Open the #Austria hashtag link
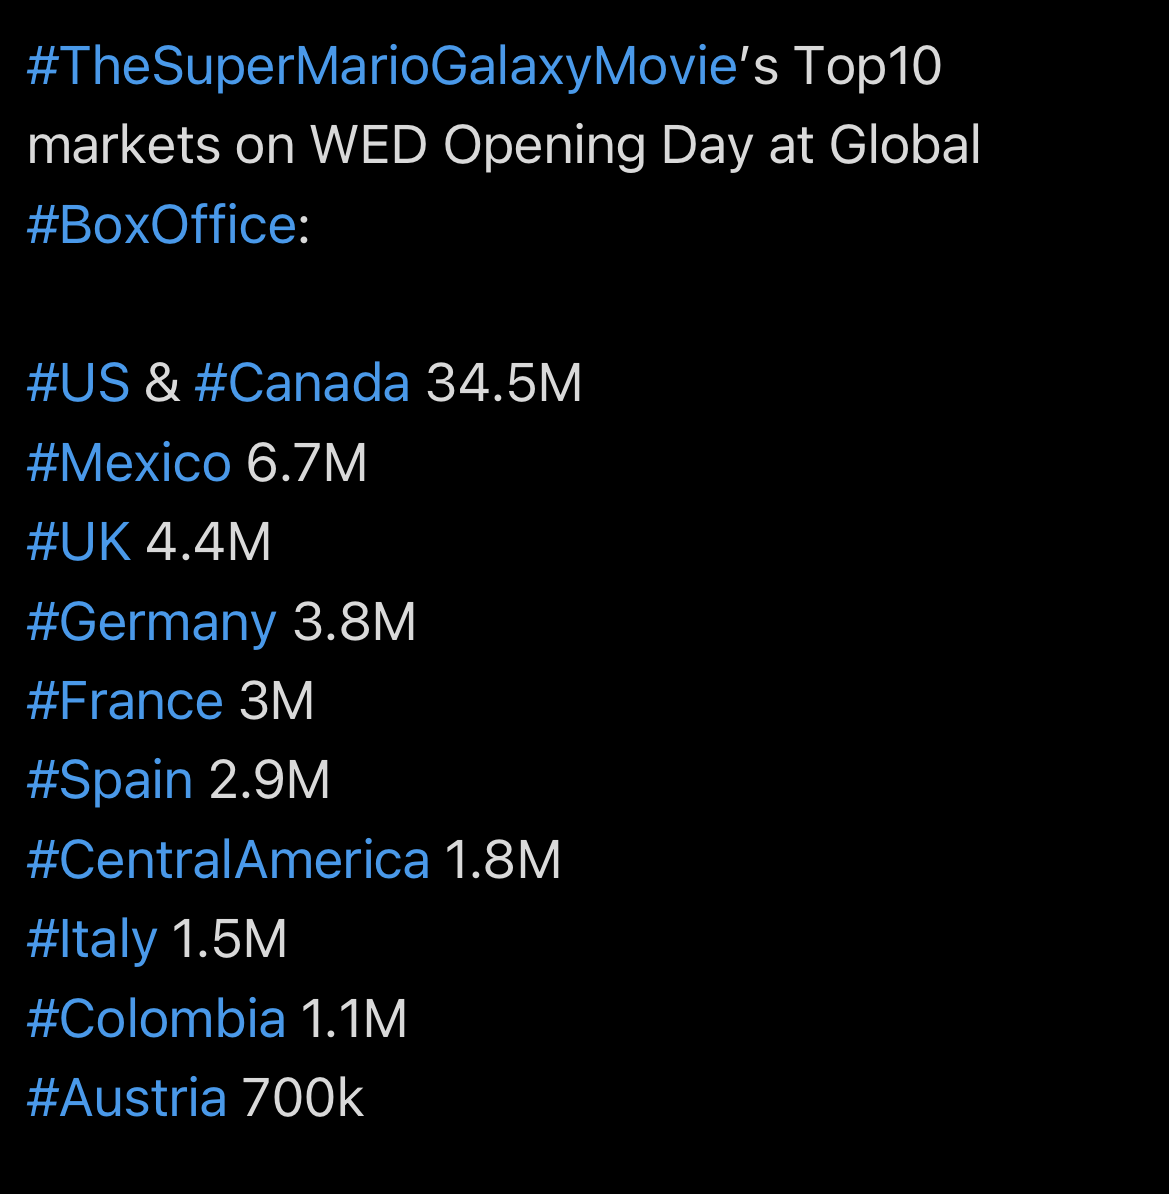This screenshot has width=1170, height=1194. [x=127, y=1098]
